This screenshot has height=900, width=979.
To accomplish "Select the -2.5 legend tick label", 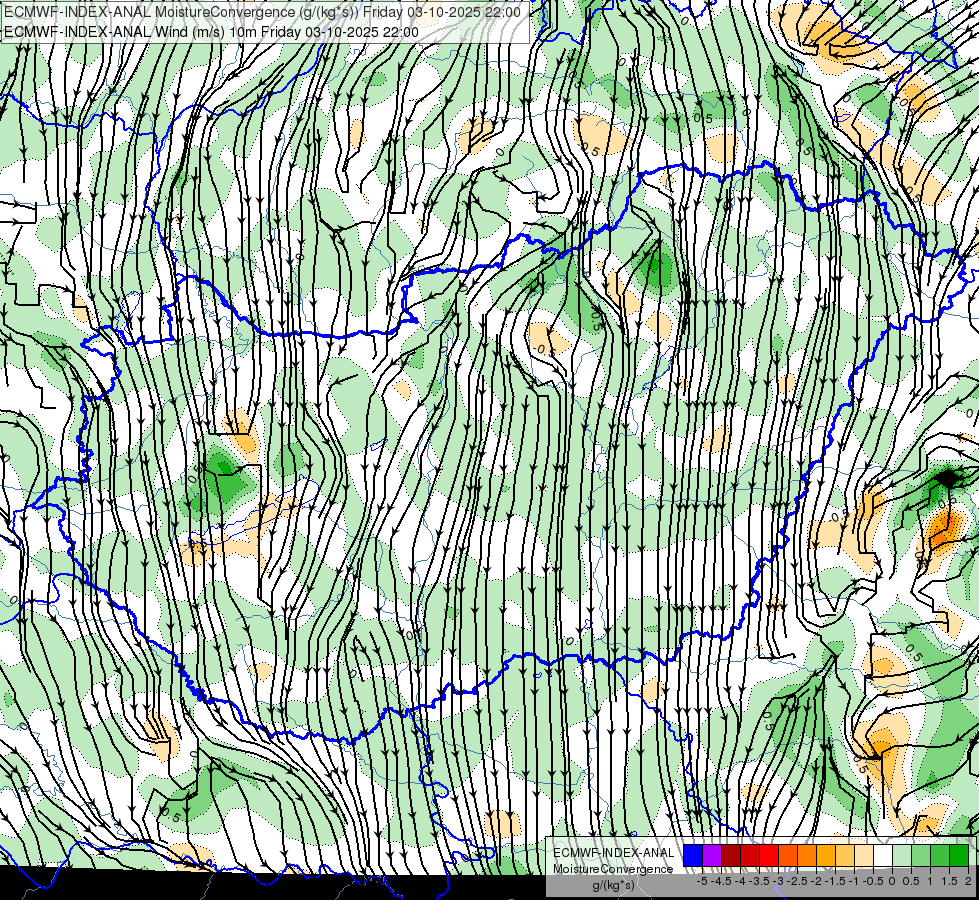I will 797,881.
